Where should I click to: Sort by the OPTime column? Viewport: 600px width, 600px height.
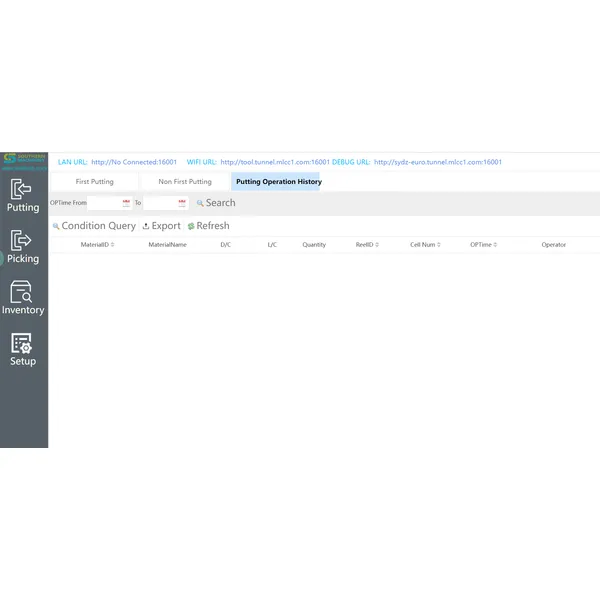pos(483,245)
